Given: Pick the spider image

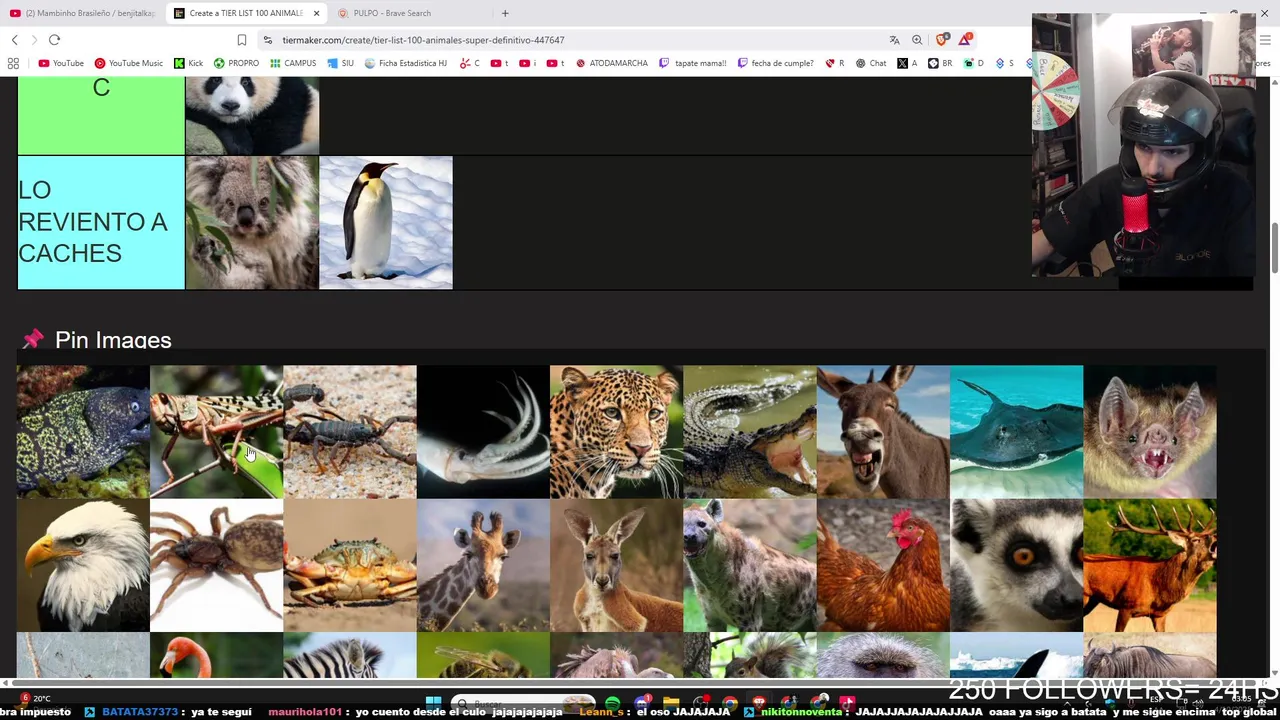Looking at the screenshot, I should pos(216,565).
